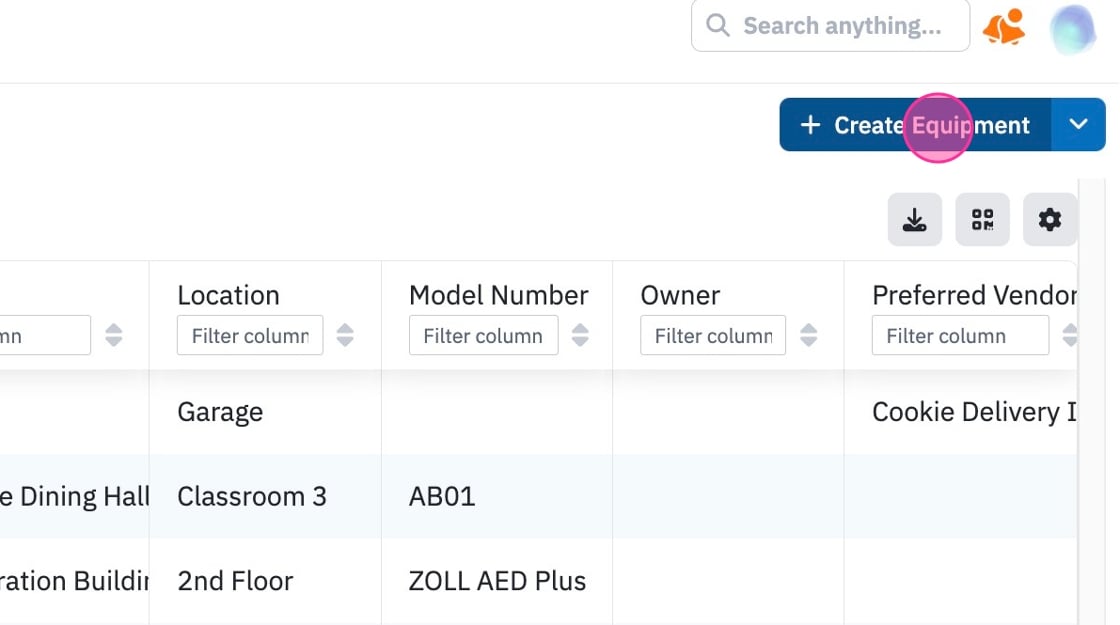Click the Owner filter column field
Viewport: 1120px width, 625px height.
(x=713, y=335)
